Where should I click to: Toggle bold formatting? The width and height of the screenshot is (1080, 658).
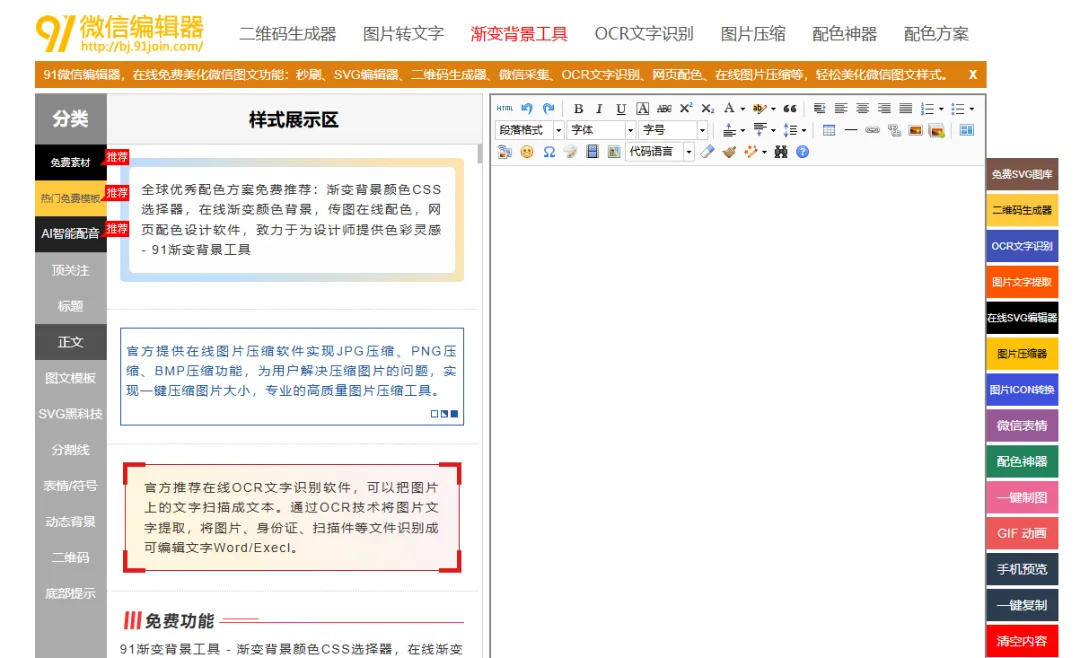(x=578, y=107)
